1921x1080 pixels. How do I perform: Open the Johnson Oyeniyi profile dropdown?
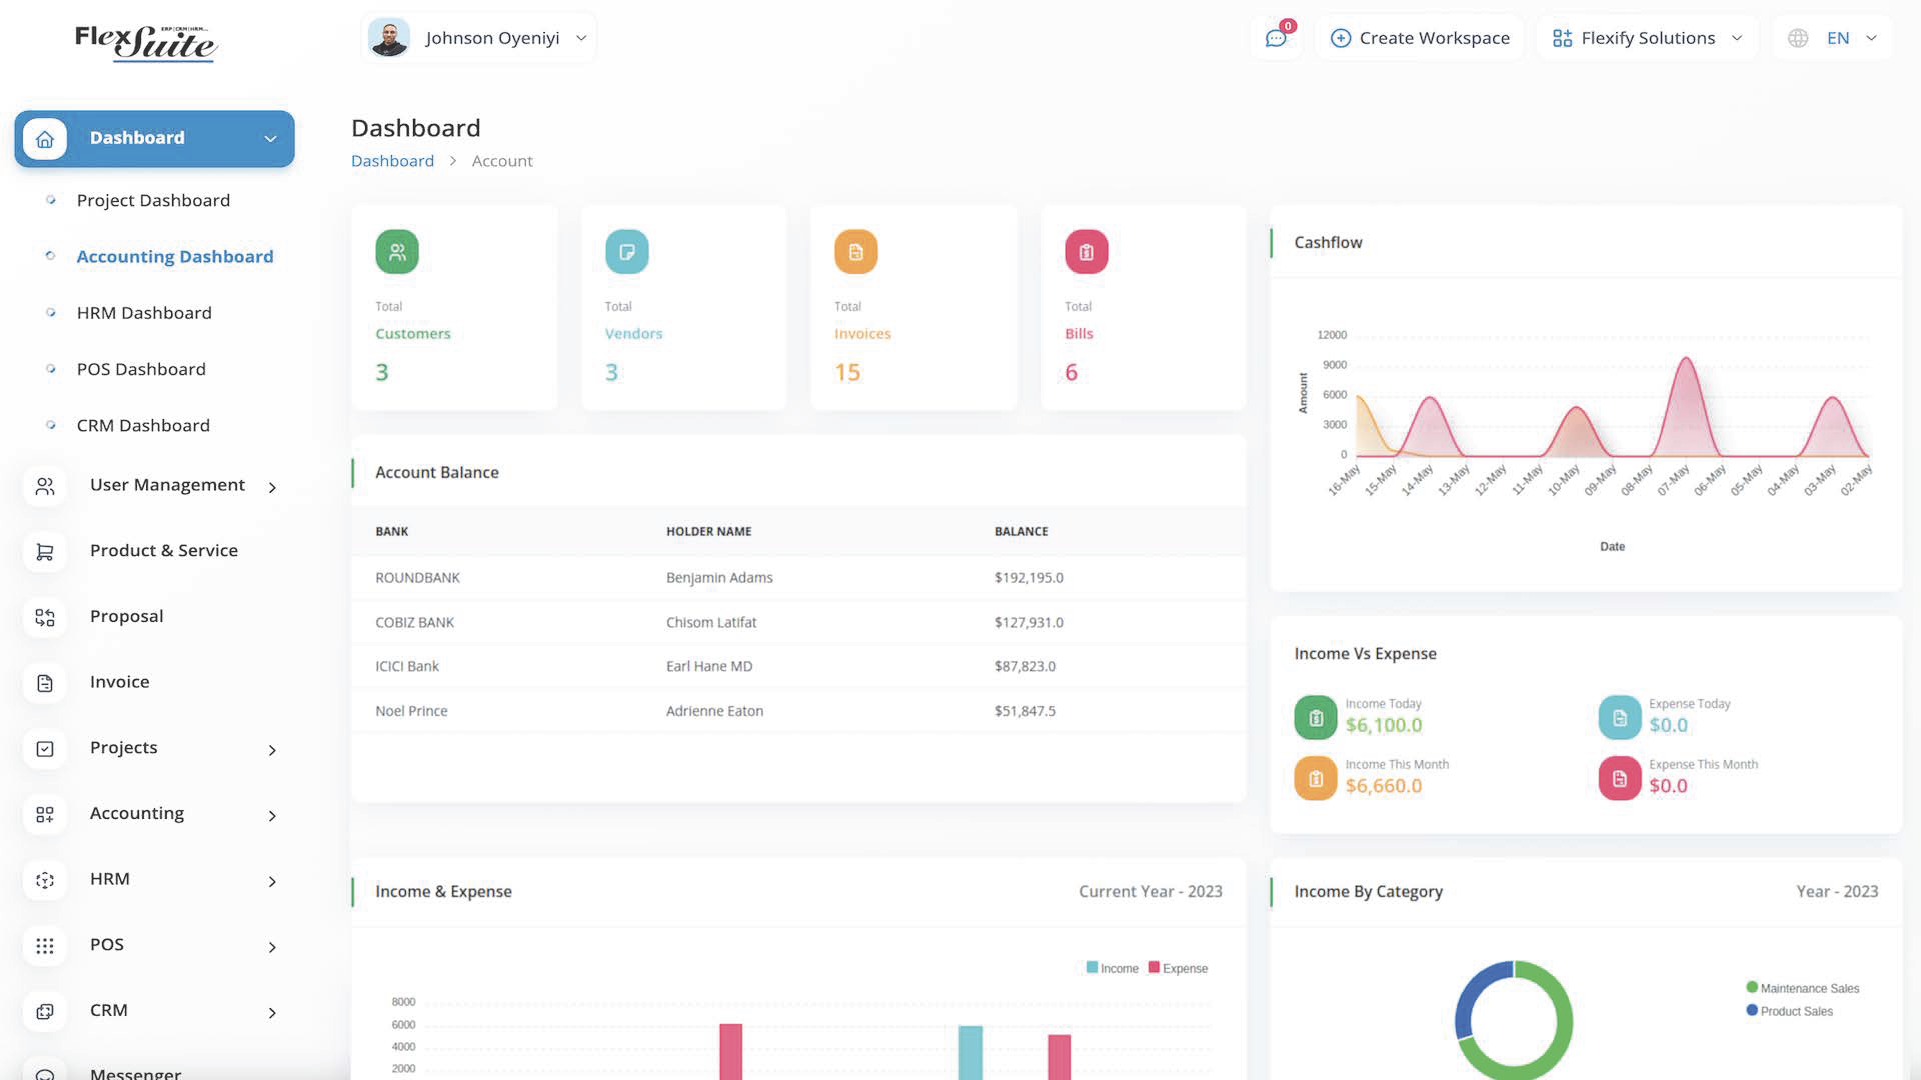pyautogui.click(x=478, y=38)
